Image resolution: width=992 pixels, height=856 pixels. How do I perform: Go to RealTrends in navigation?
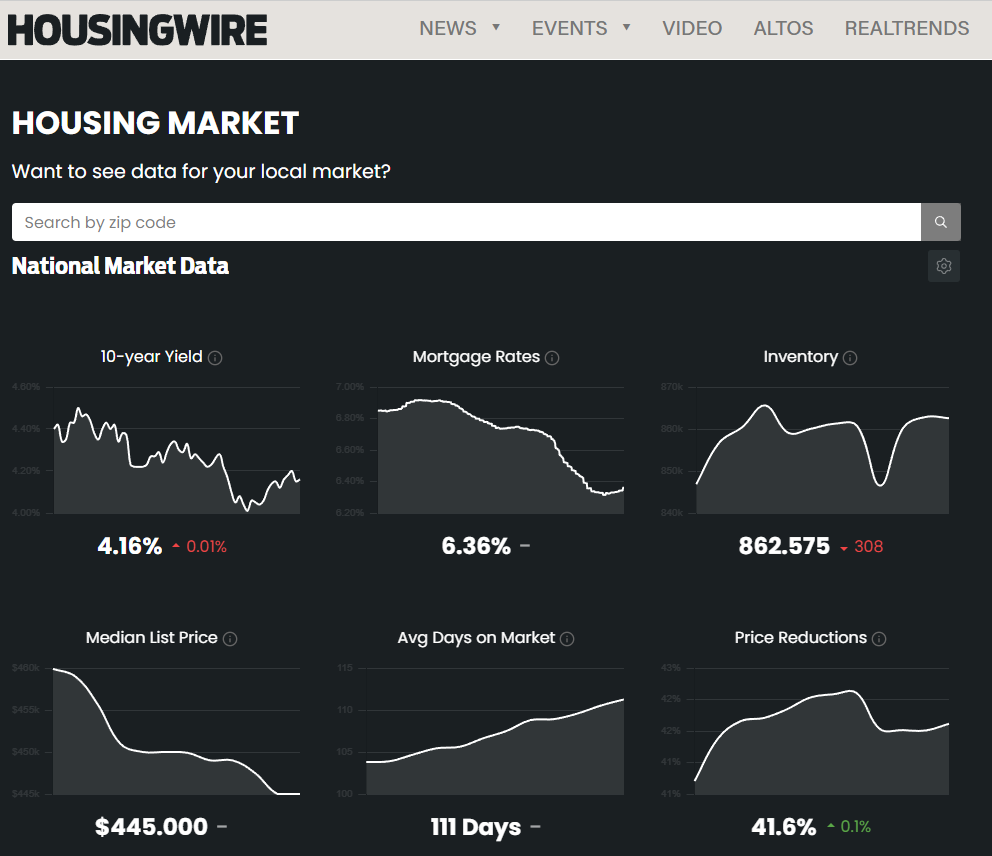906,28
